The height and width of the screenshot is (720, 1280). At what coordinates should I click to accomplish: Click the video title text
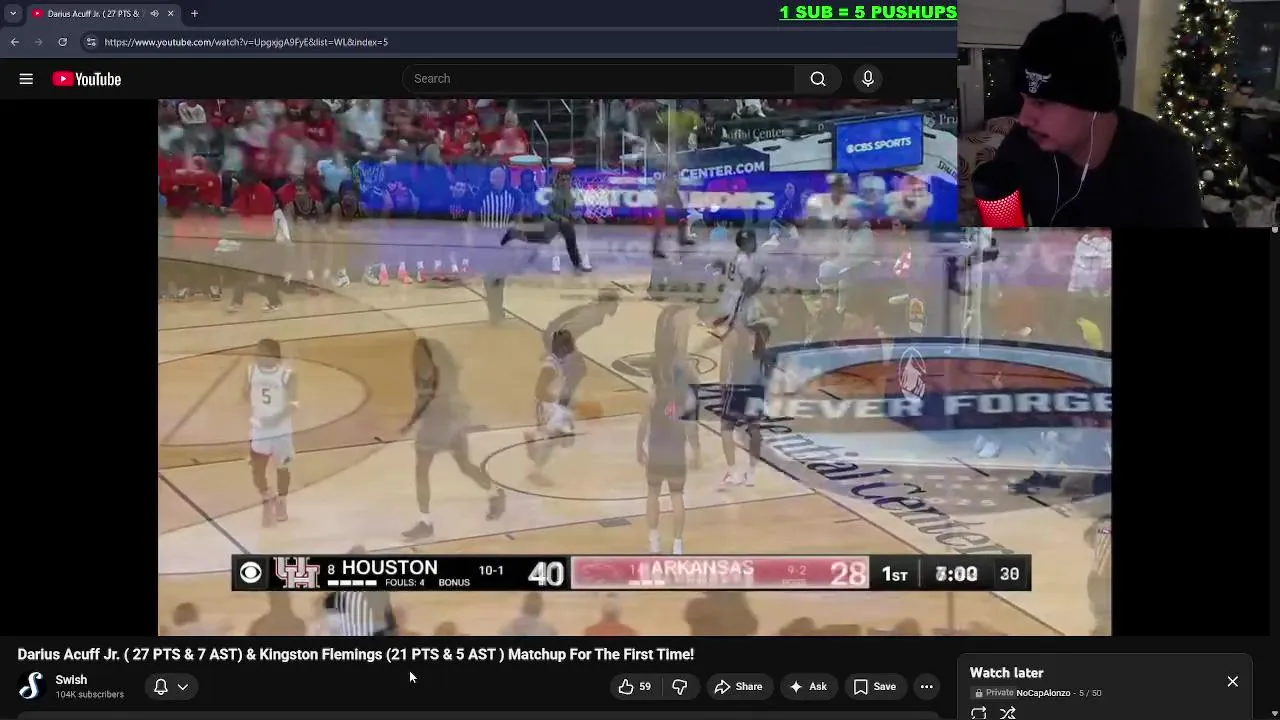[x=356, y=654]
